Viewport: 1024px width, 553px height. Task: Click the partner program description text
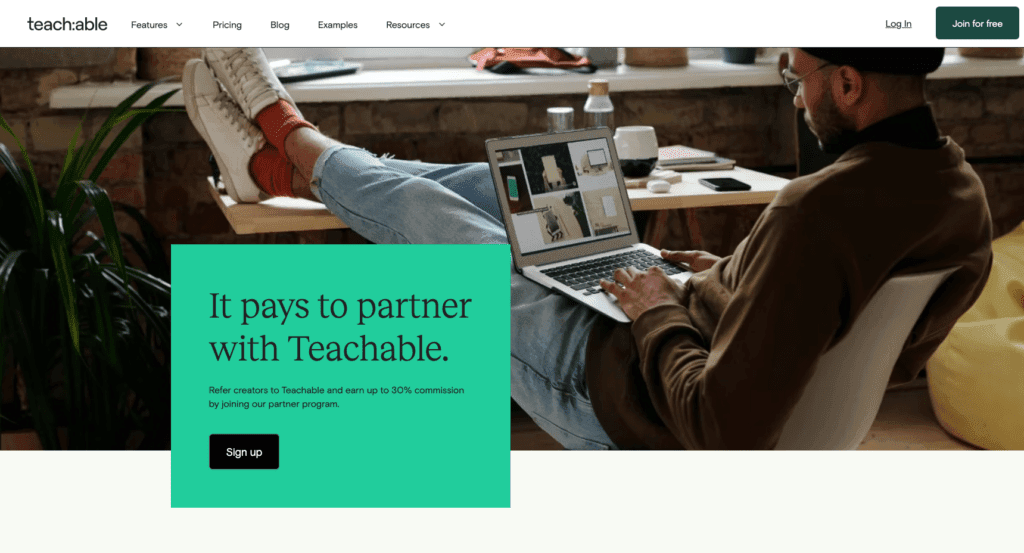[x=336, y=397]
